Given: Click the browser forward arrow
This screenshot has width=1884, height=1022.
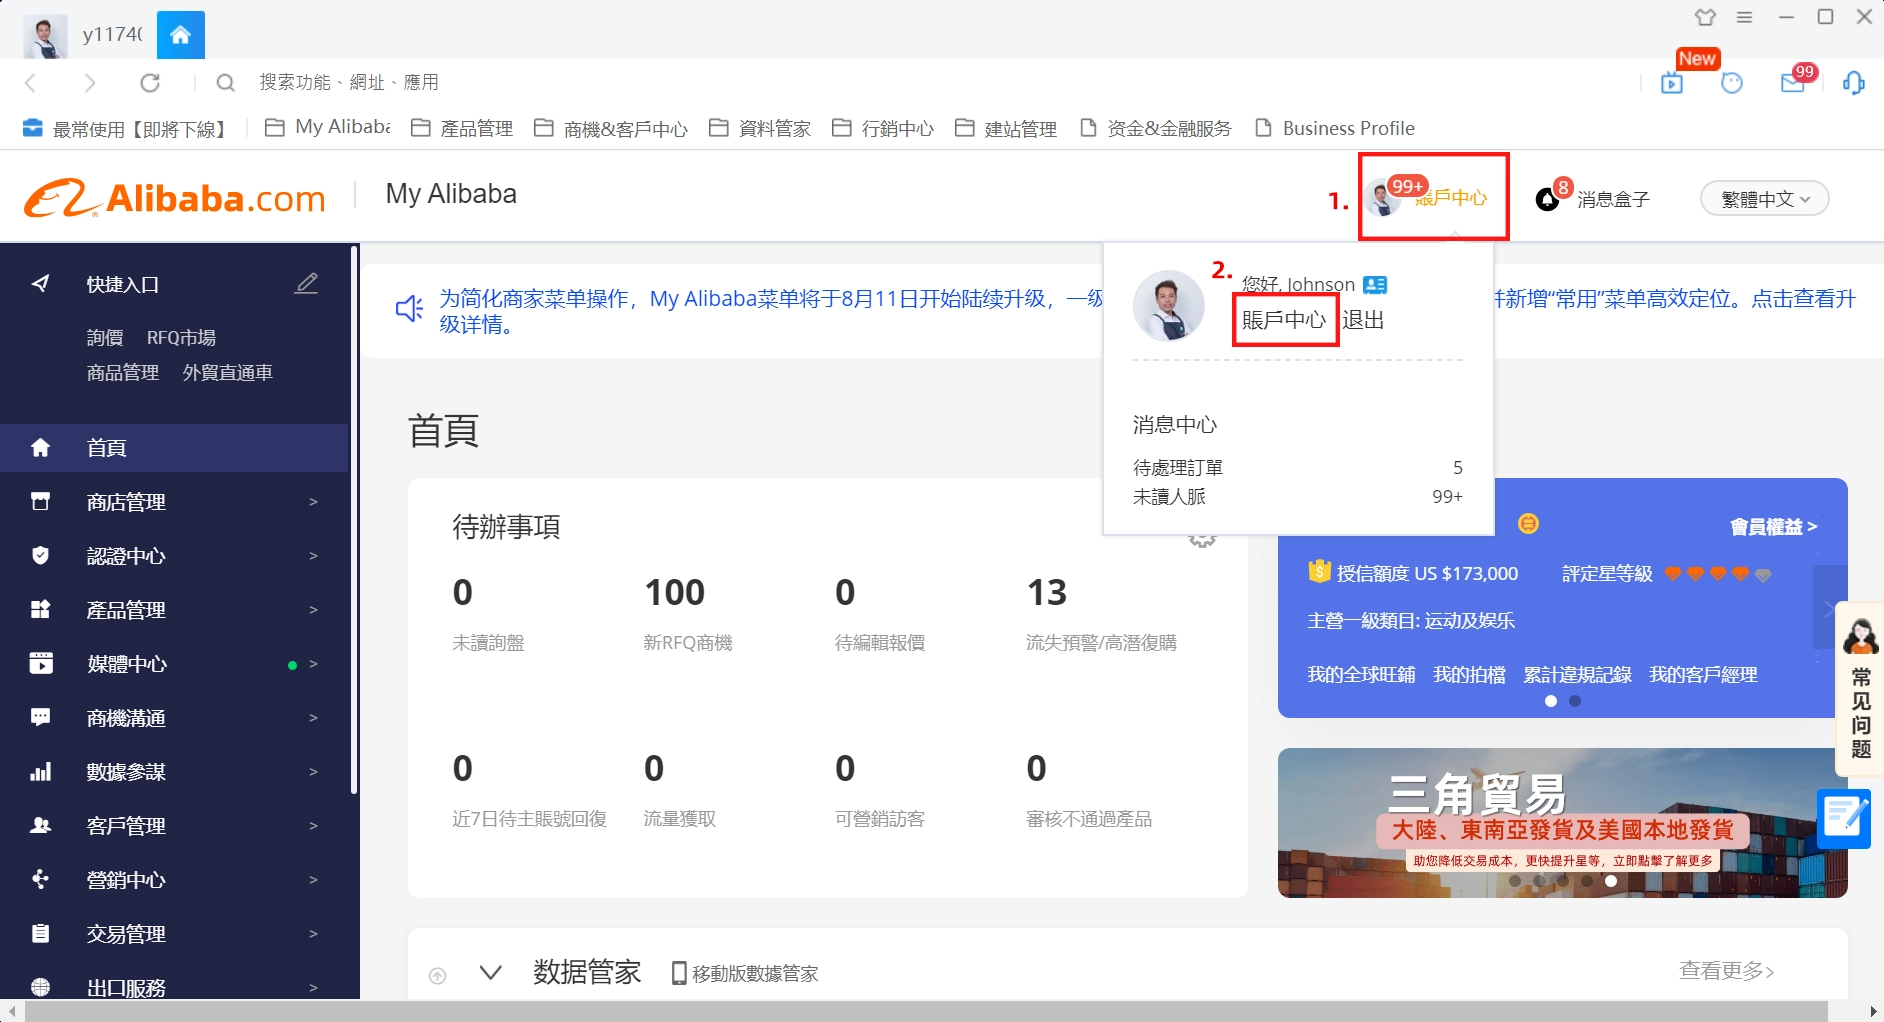Looking at the screenshot, I should point(90,83).
